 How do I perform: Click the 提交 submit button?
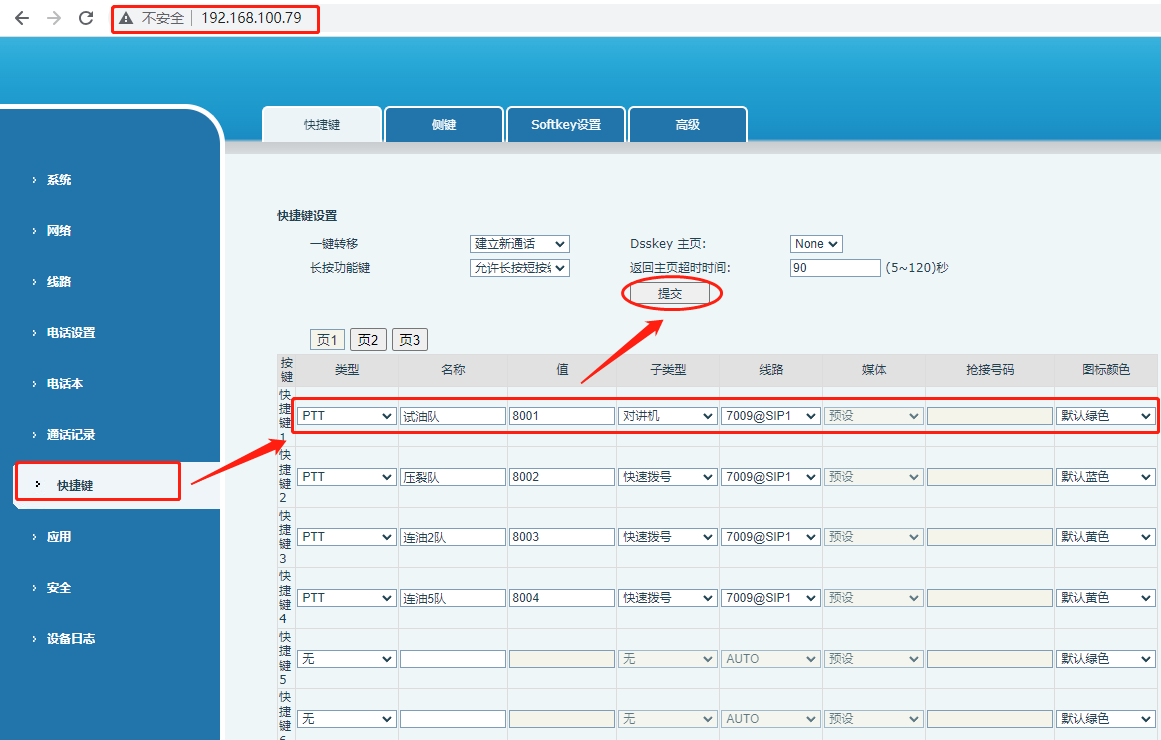tap(669, 294)
